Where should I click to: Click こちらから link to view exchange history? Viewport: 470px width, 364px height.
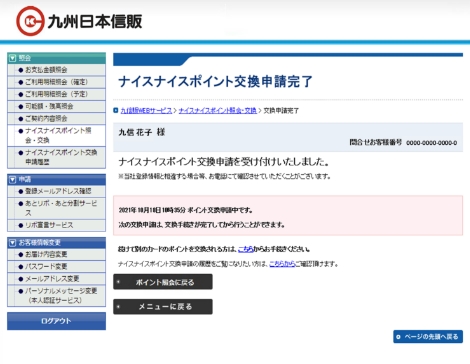pos(282,264)
